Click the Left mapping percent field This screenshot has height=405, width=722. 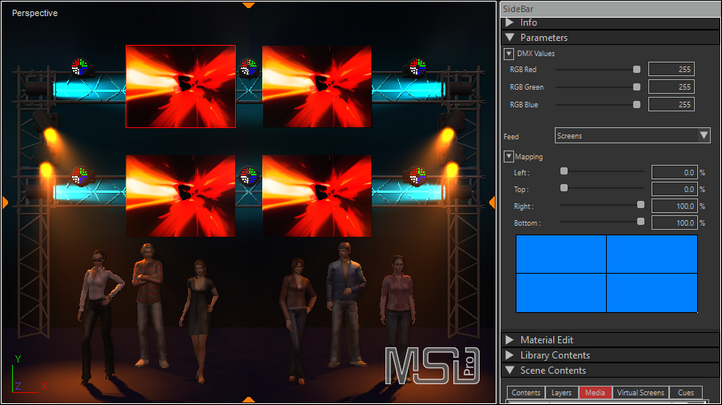[675, 172]
